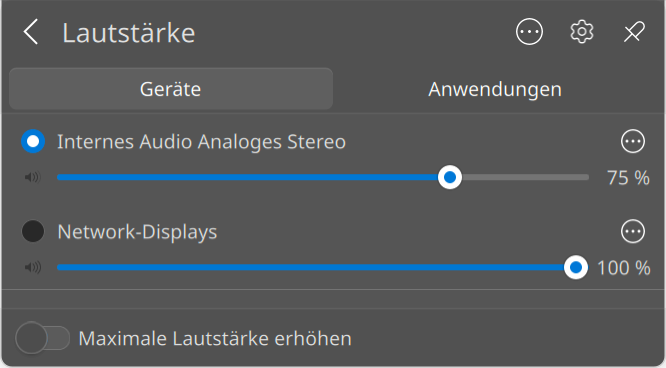
Task: Click the Lautstärke title text
Action: [129, 33]
